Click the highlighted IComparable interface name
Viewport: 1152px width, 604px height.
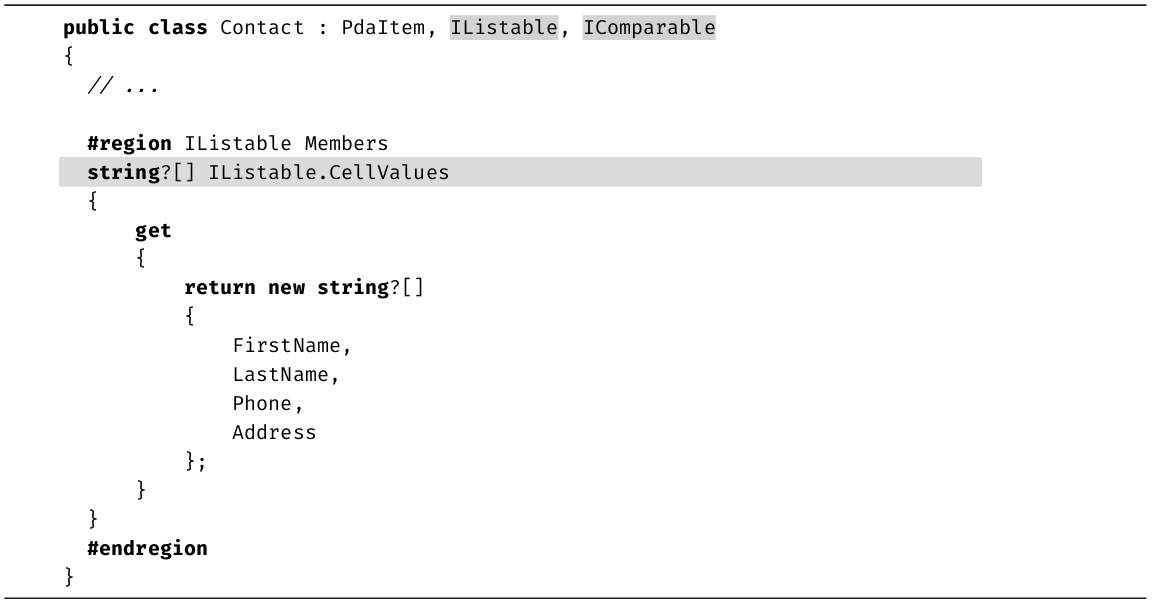click(649, 28)
